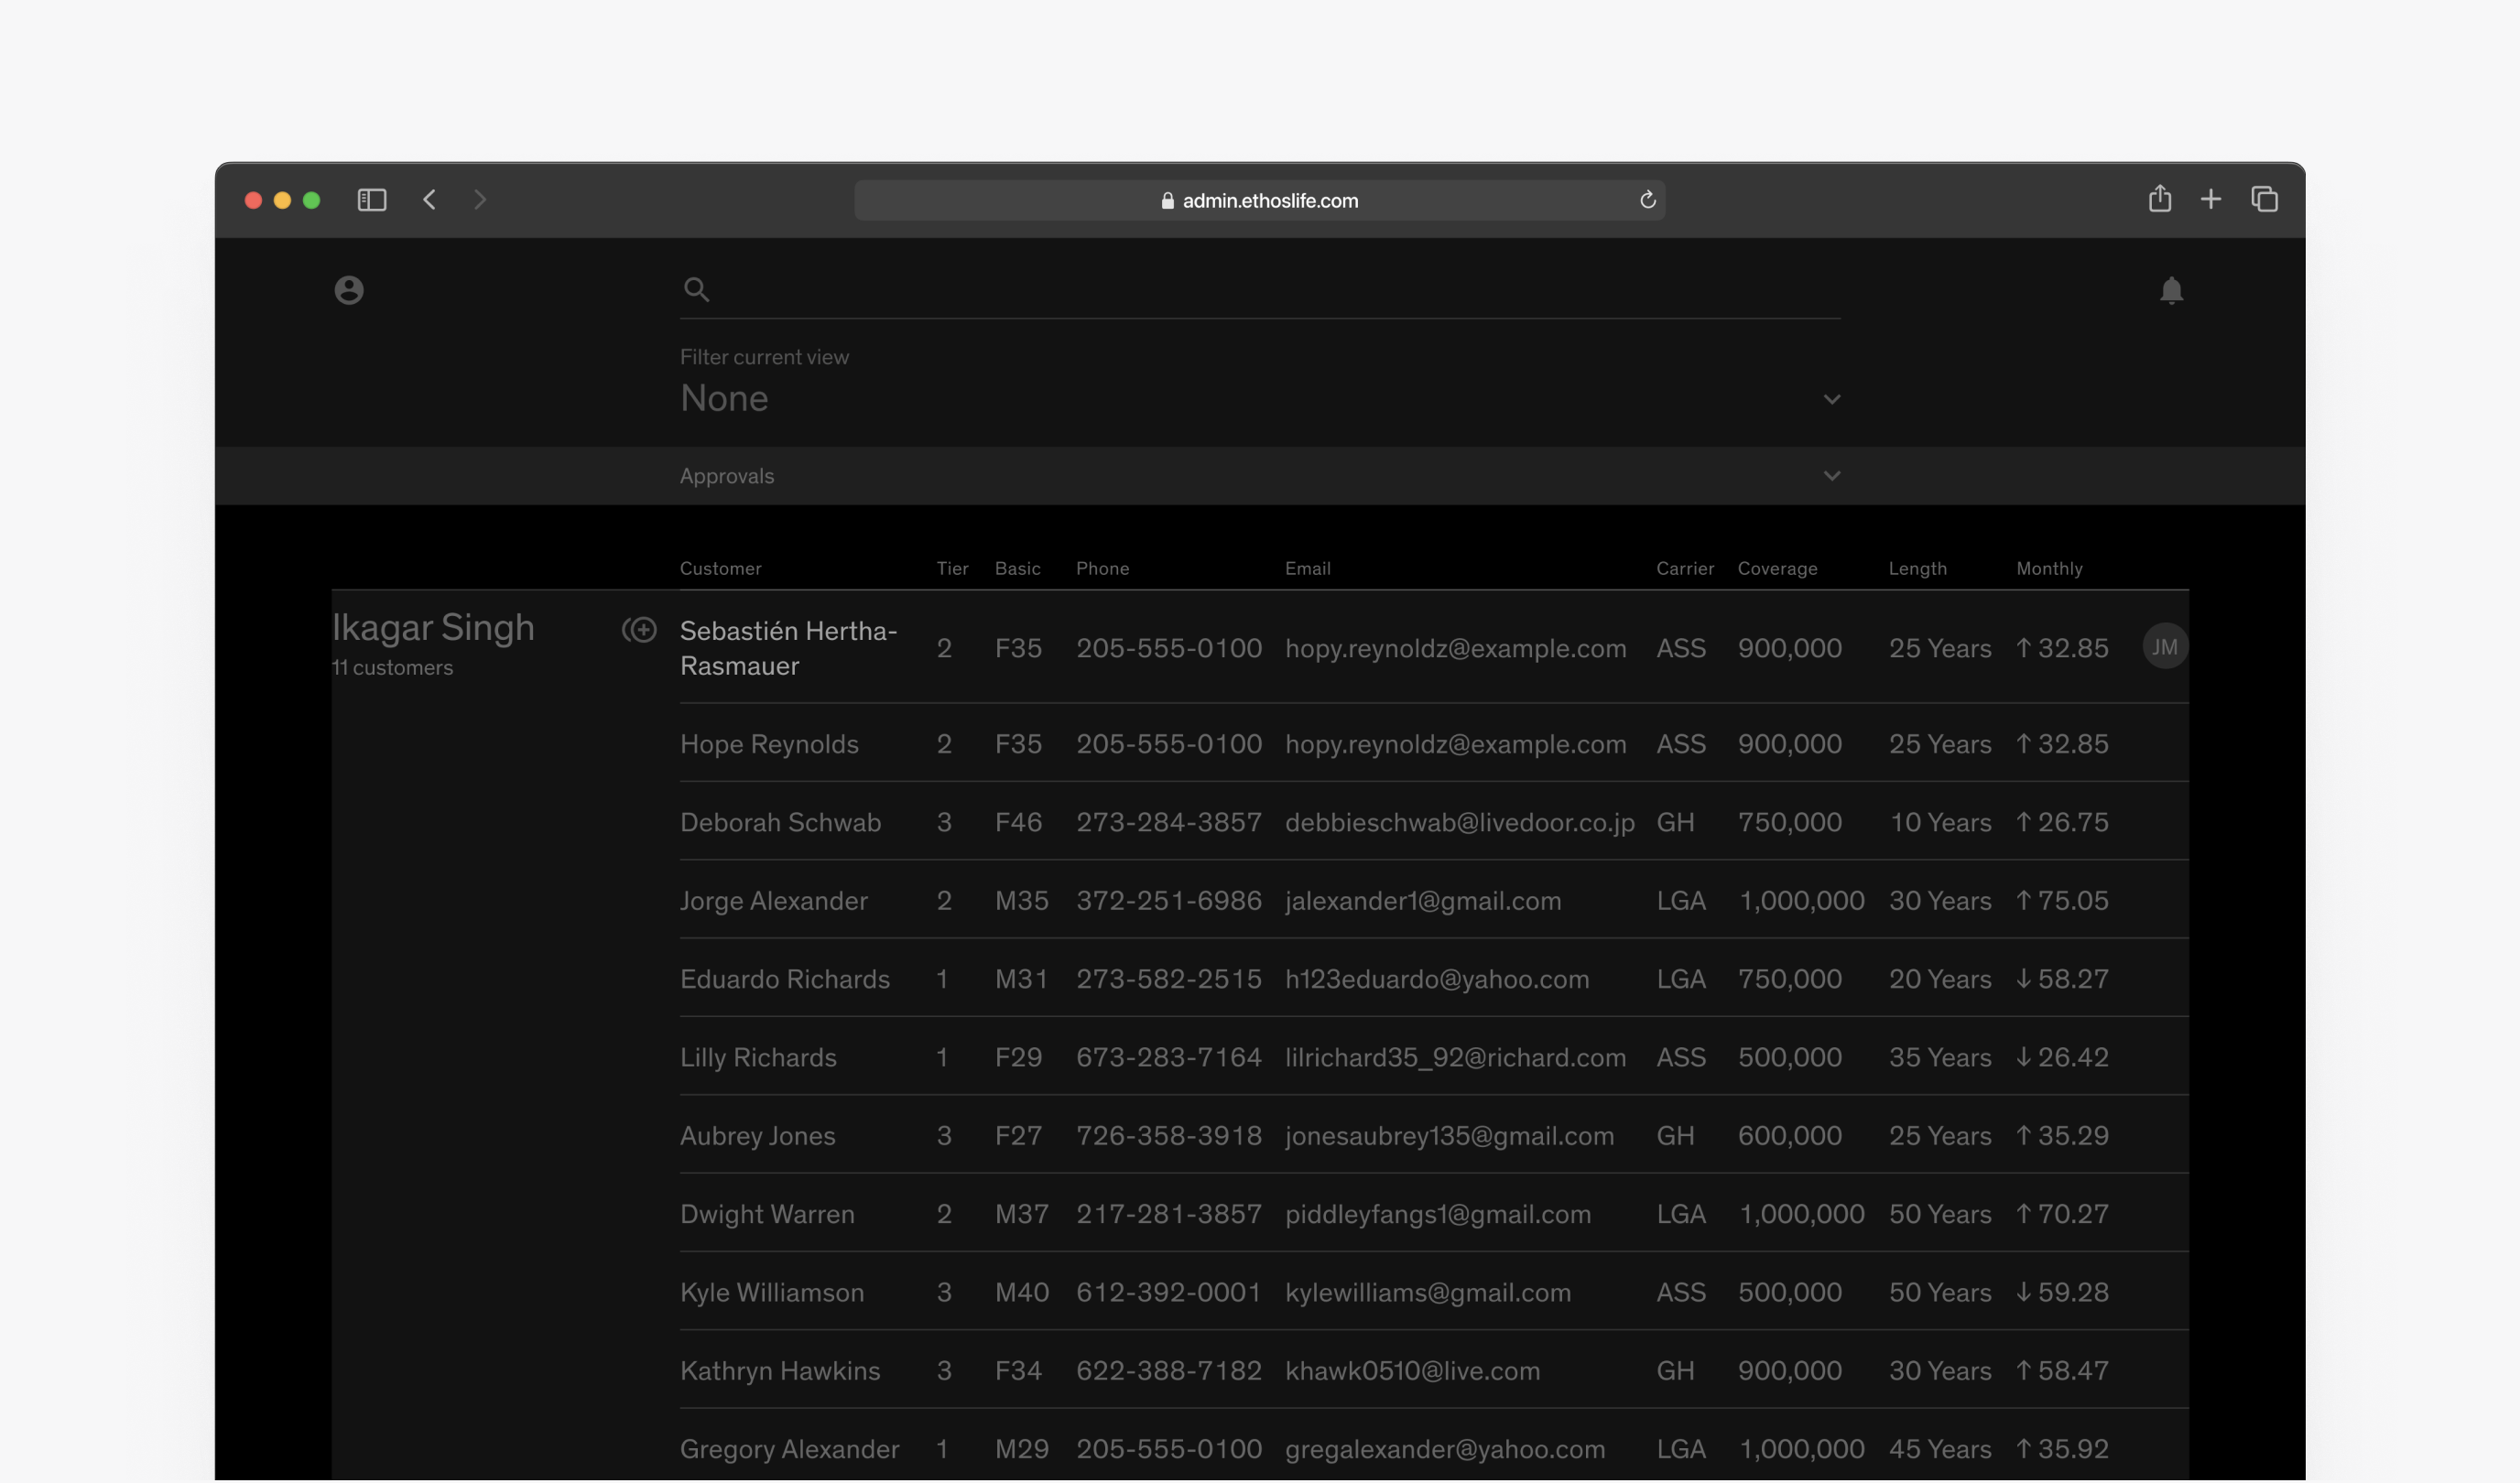Click the search magnifier icon
Image resolution: width=2520 pixels, height=1483 pixels.
click(696, 290)
